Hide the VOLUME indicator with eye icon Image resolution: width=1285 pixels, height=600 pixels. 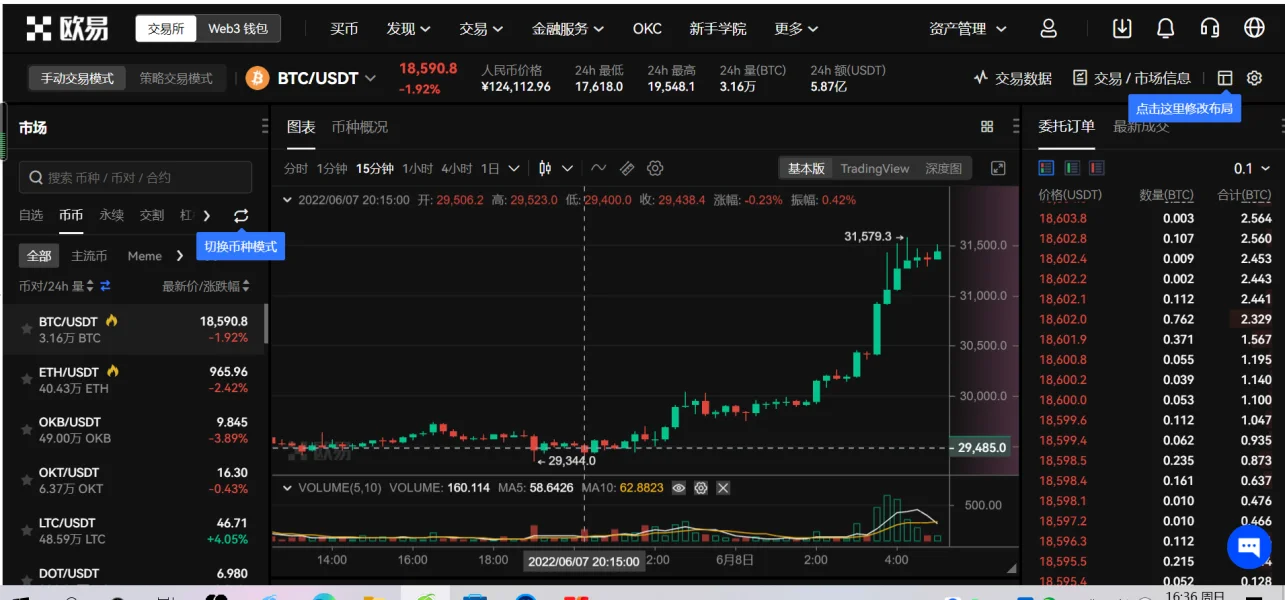tap(679, 488)
